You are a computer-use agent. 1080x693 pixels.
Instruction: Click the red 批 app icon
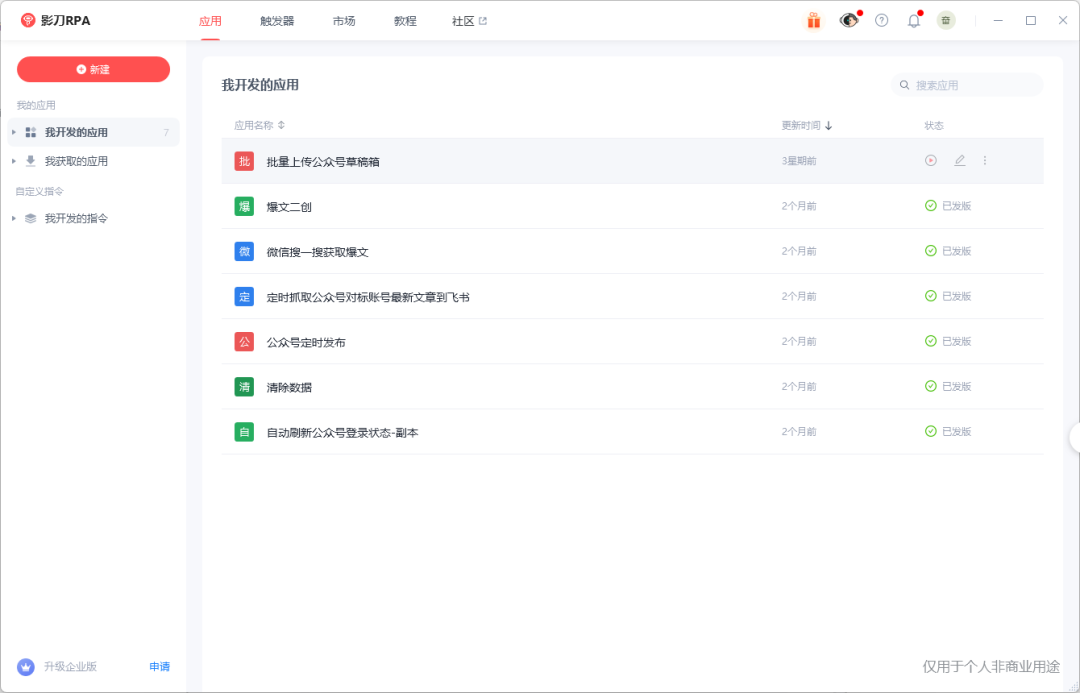(x=245, y=161)
